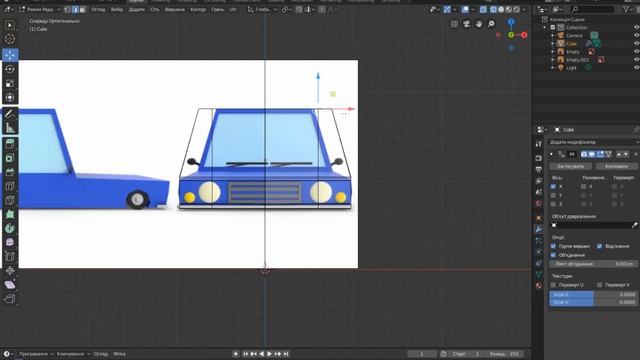Screen dimensions: 640x360
Task: Remove the modifier with its X button
Action: pos(636,154)
